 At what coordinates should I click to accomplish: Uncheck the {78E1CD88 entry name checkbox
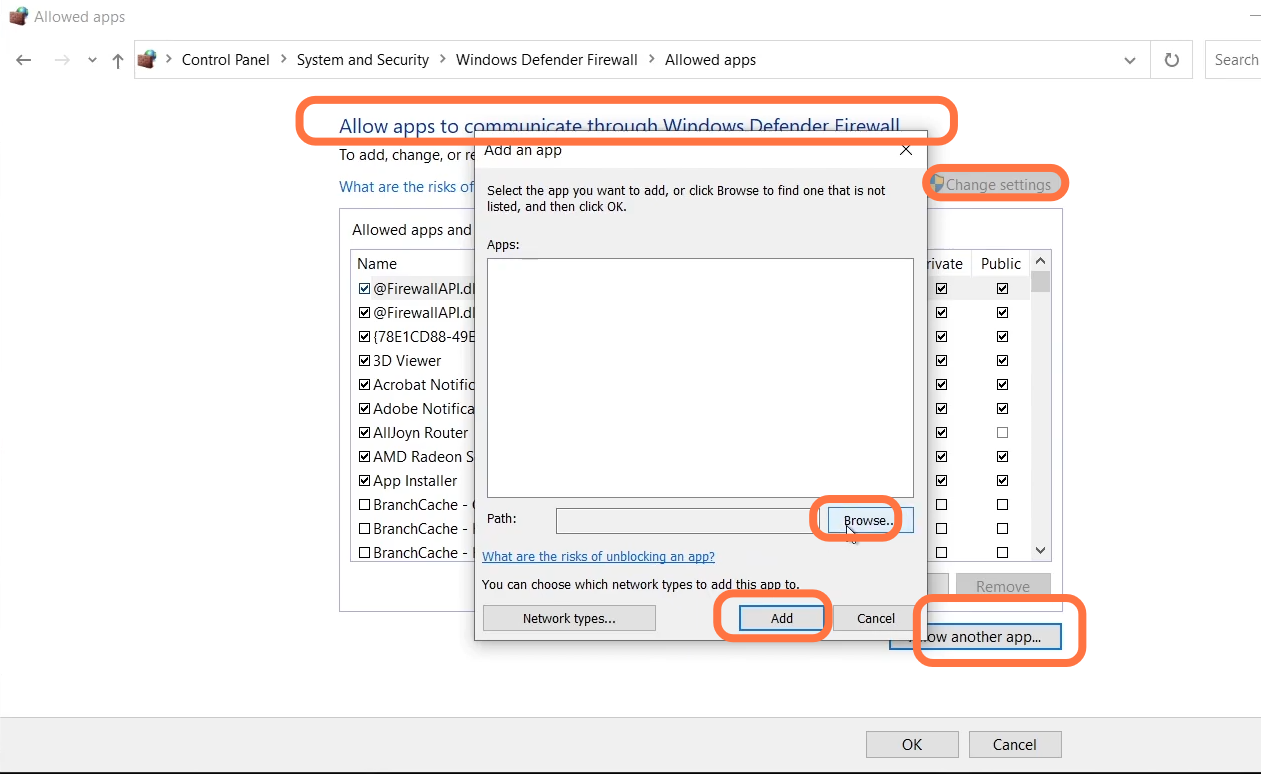365,337
